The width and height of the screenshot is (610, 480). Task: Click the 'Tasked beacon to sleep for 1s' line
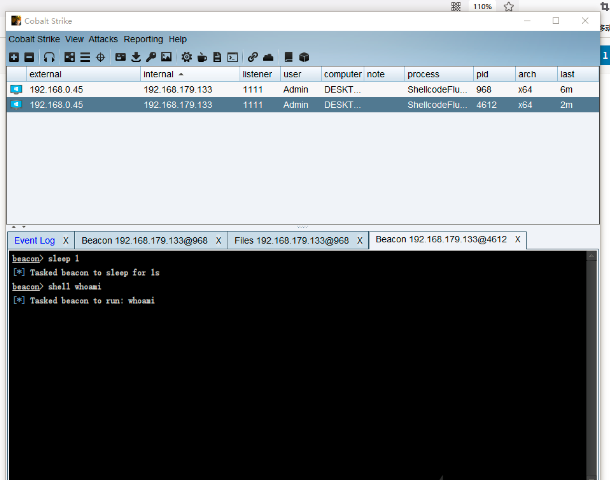86,273
